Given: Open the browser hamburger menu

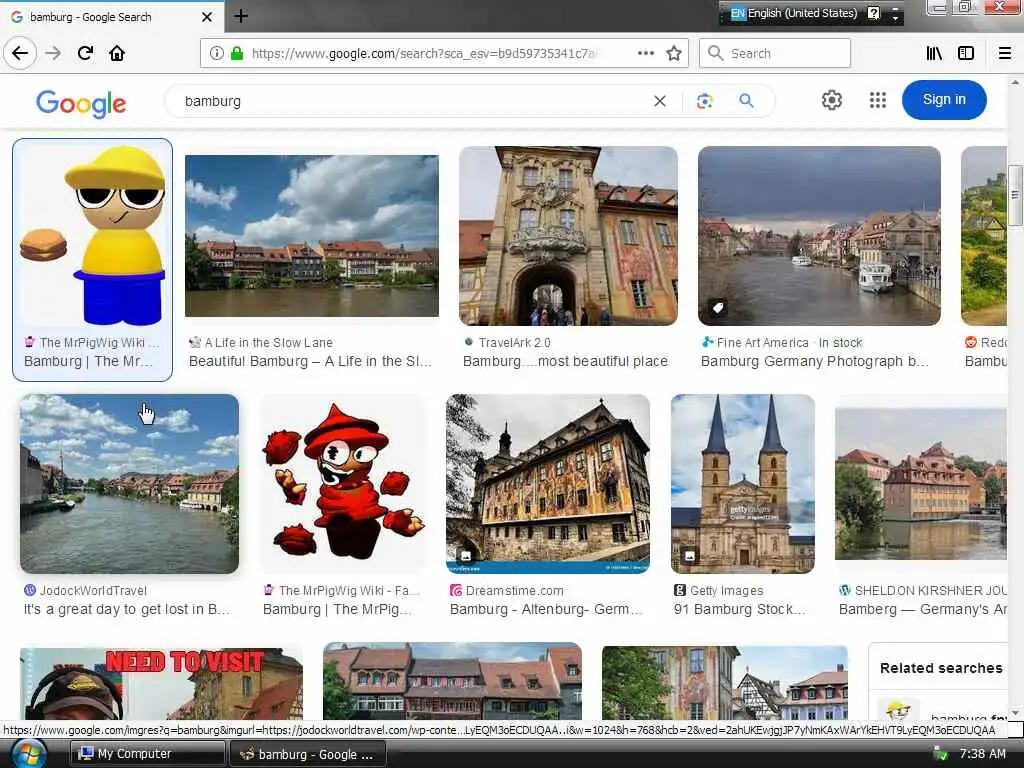Looking at the screenshot, I should (1005, 53).
